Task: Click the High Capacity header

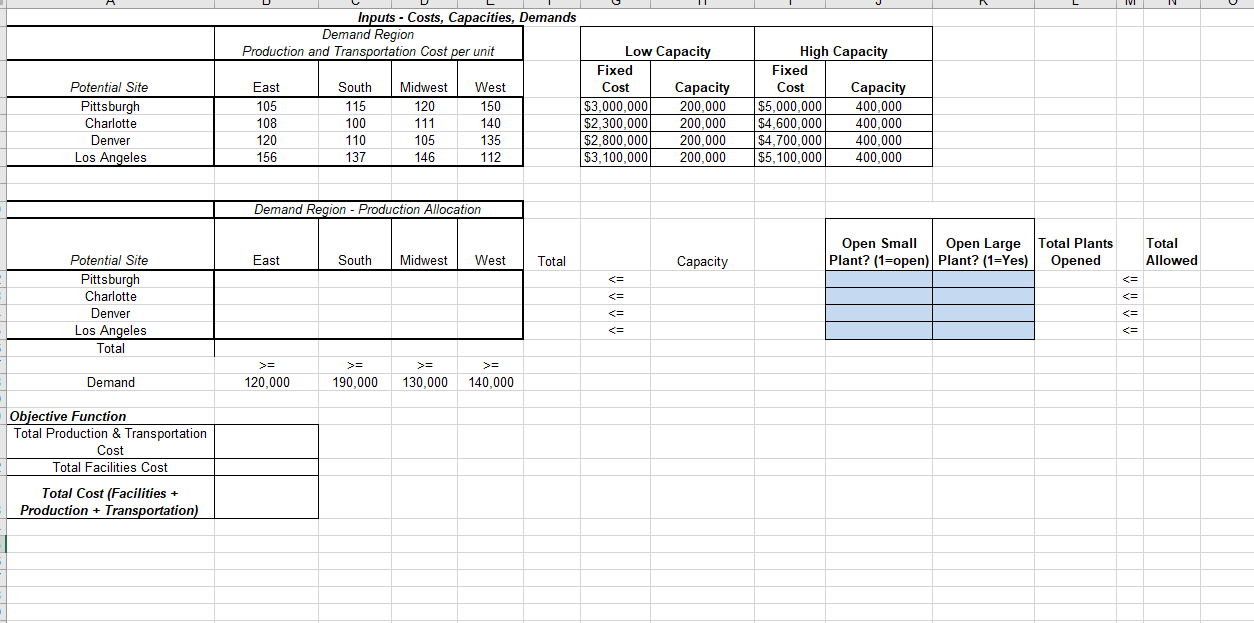Action: (843, 51)
